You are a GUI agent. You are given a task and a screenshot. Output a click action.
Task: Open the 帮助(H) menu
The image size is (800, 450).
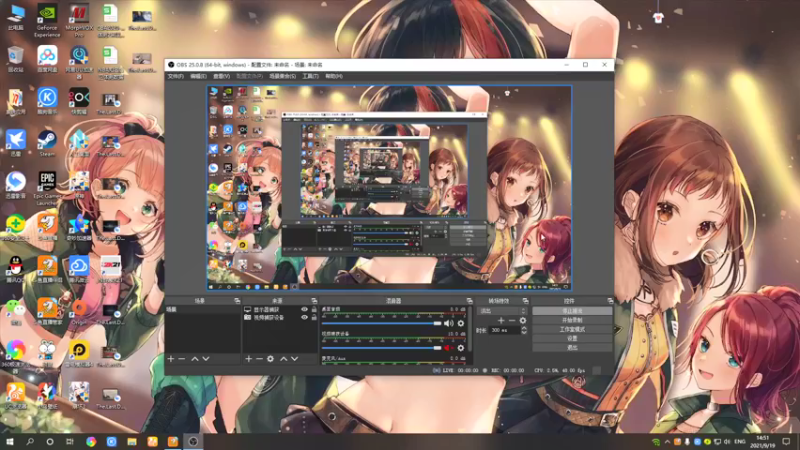tap(334, 76)
